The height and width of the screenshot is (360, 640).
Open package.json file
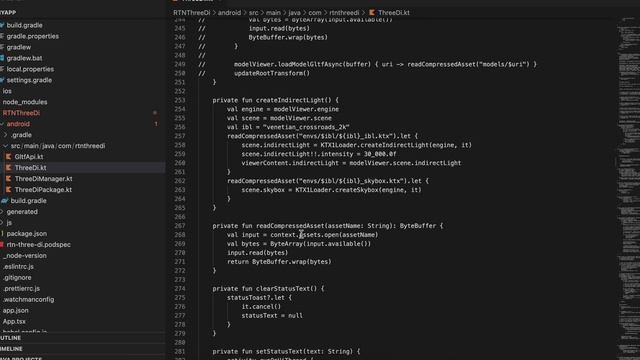coord(27,234)
